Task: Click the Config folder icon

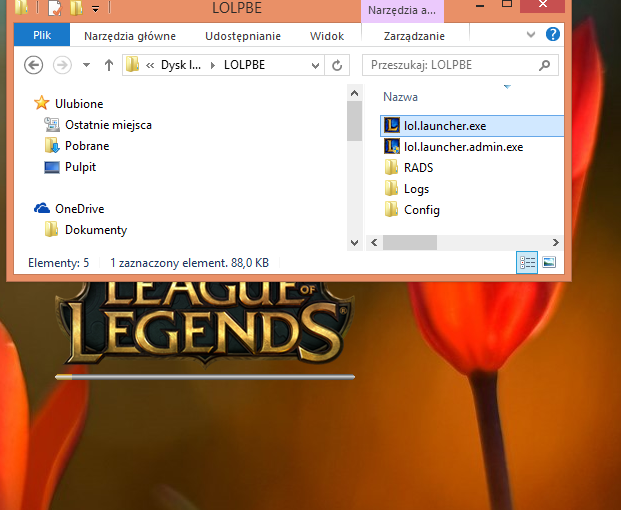Action: coord(391,209)
